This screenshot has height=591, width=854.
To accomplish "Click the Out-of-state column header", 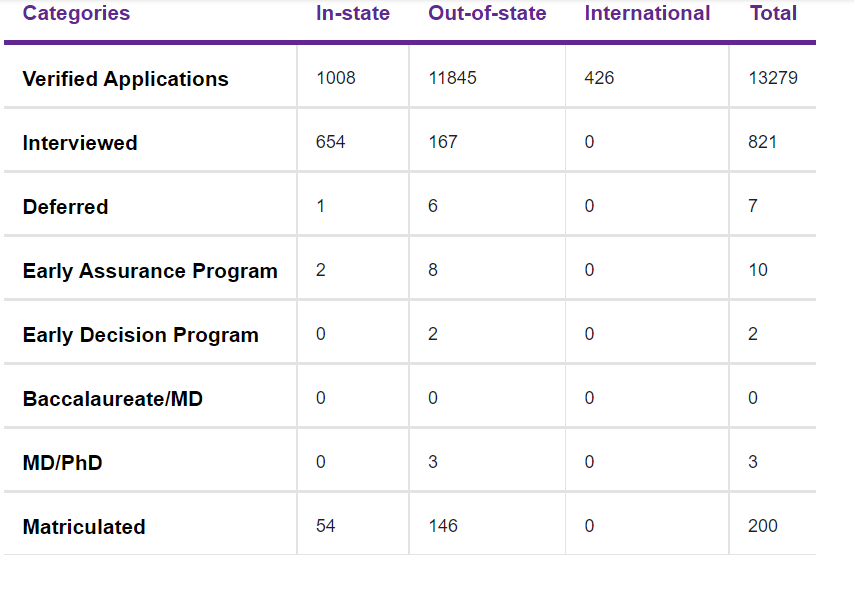I will point(487,14).
